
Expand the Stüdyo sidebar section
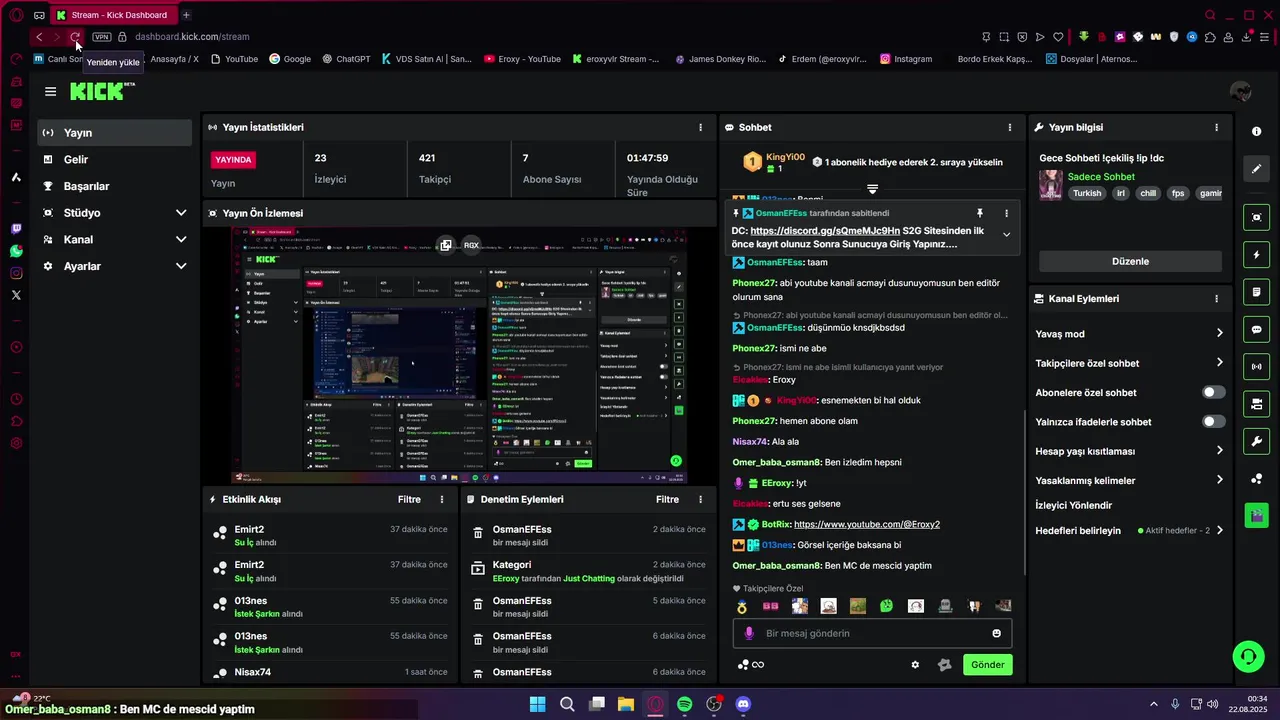pos(181,213)
